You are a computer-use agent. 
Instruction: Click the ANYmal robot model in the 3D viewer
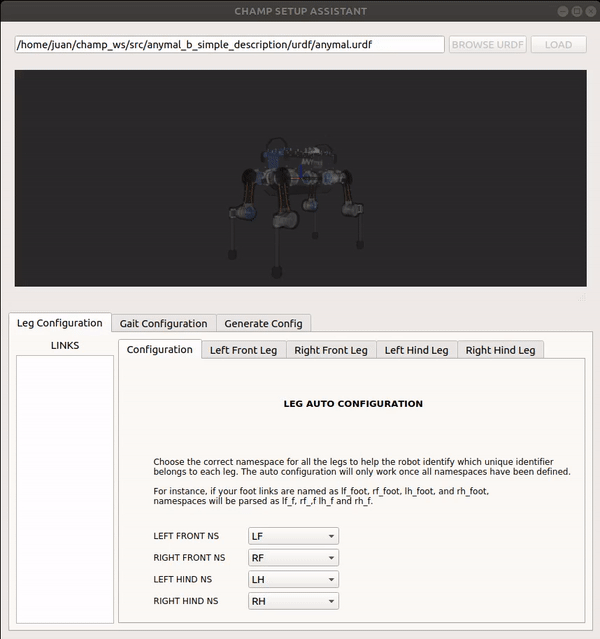[x=296, y=206]
